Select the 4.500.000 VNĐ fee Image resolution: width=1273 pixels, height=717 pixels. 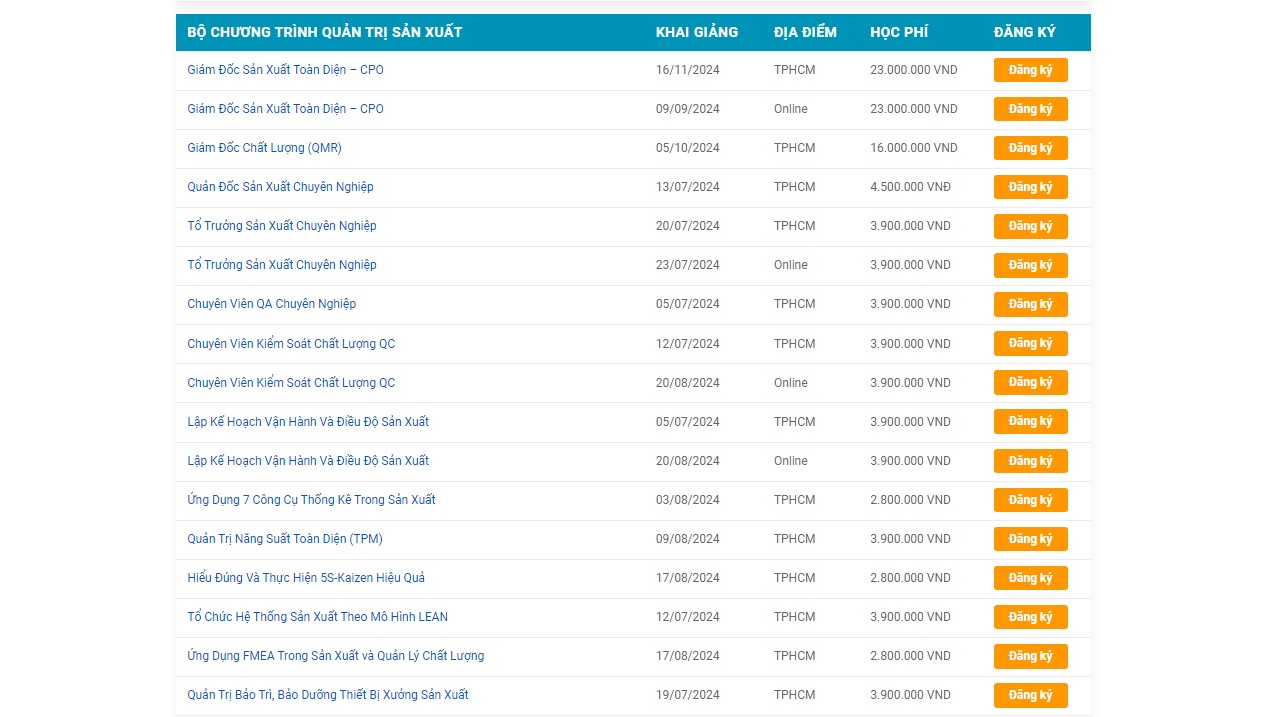coord(911,187)
